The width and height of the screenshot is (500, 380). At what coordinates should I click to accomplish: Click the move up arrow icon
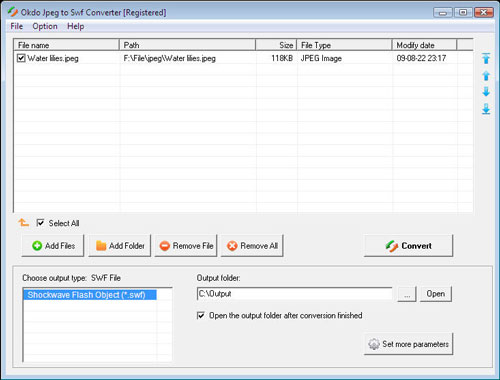coord(486,76)
